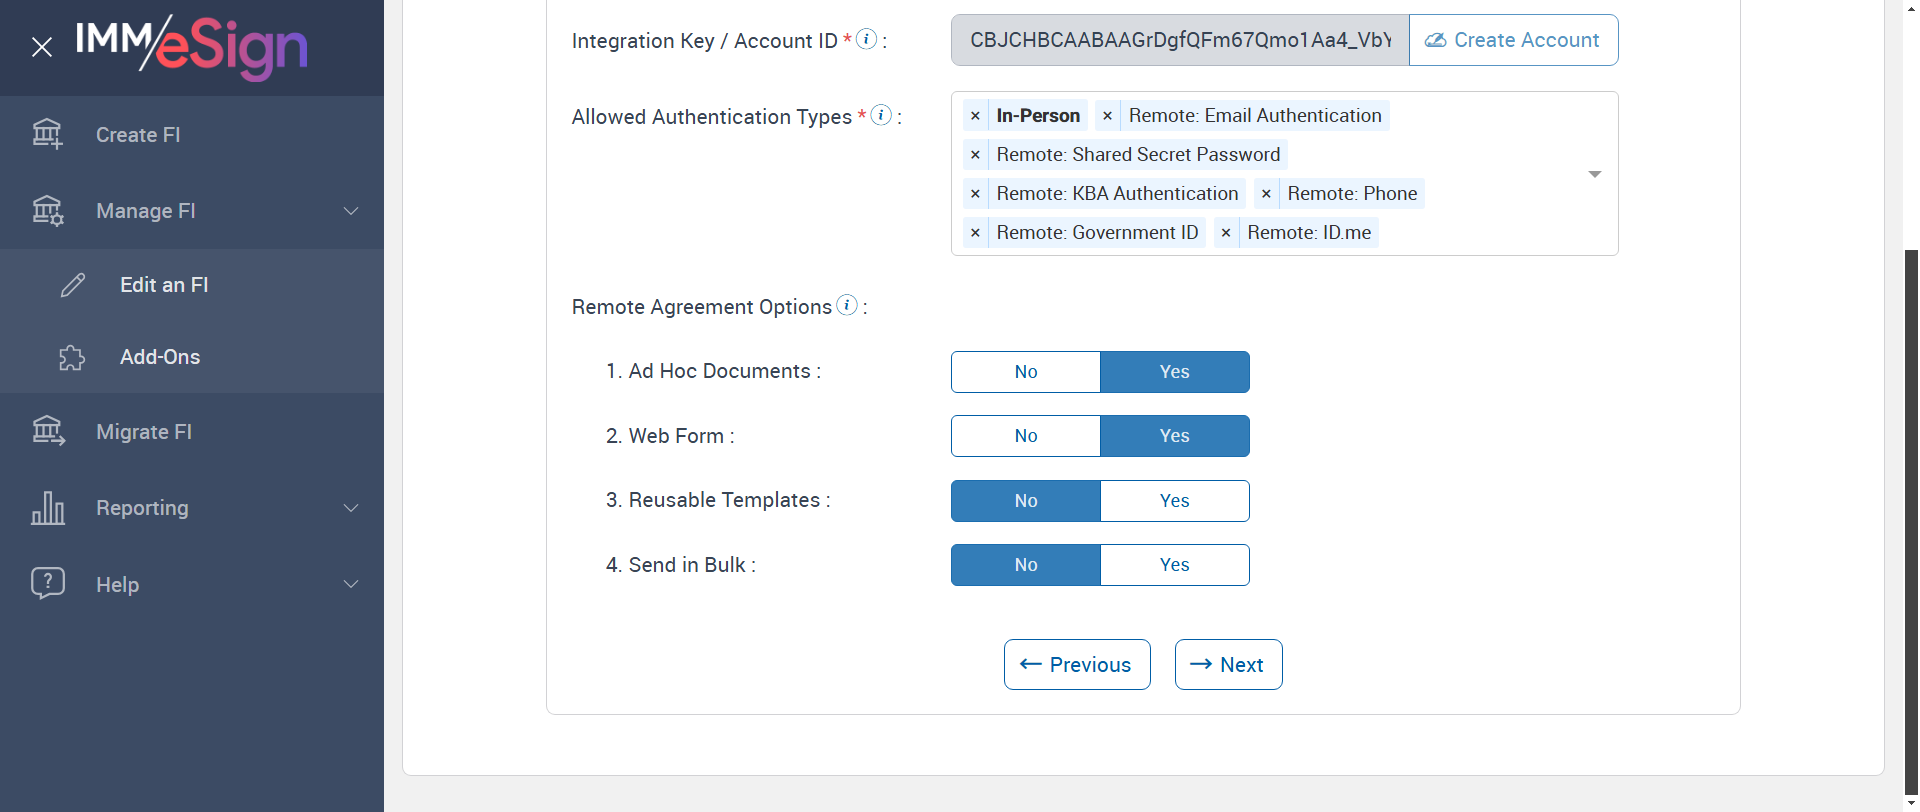Set Send in Bulk to Yes
Screen dimensions: 1920x812
pos(1174,565)
